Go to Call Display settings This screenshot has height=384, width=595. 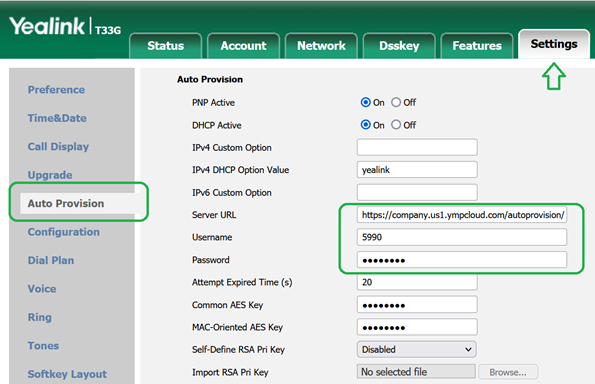(58, 147)
